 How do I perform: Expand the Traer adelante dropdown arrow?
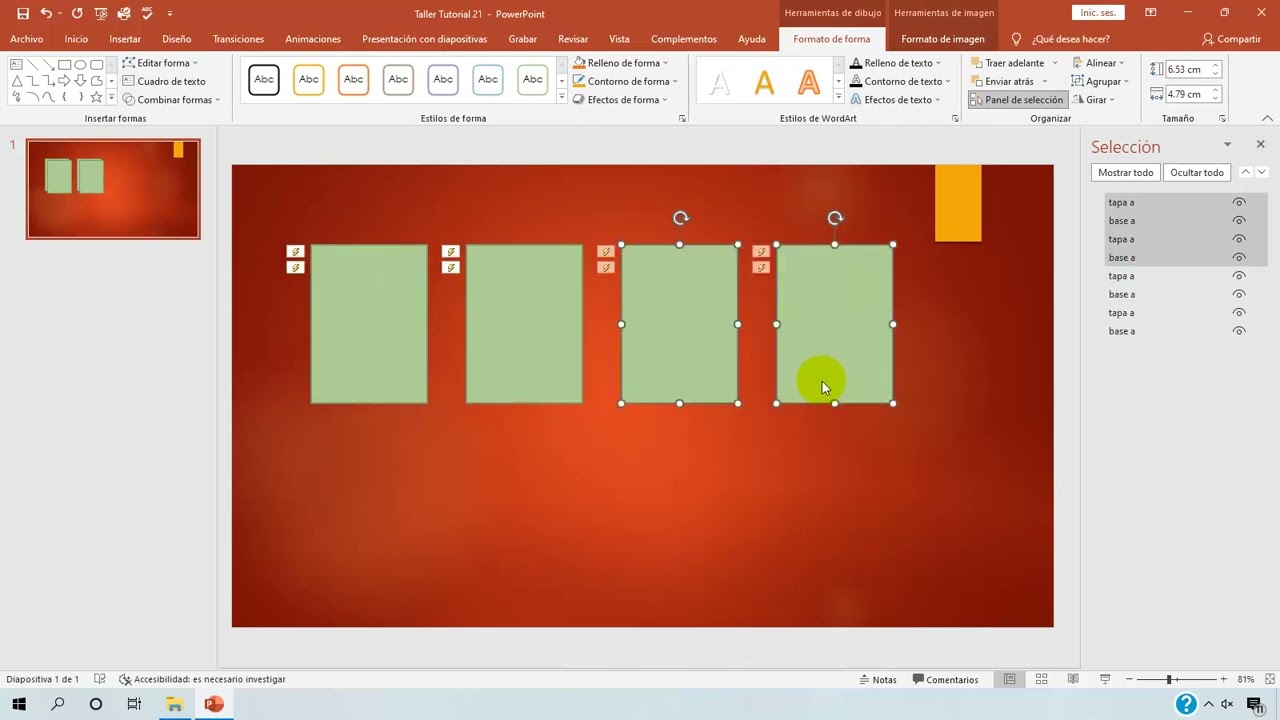point(1054,63)
